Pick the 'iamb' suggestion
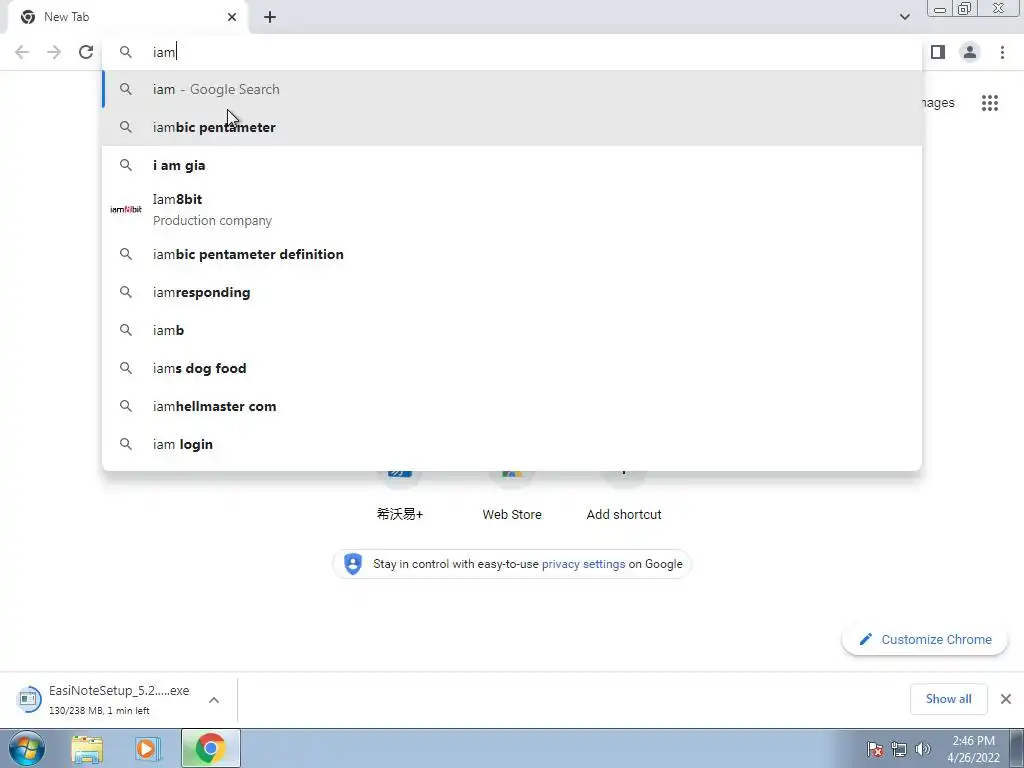Viewport: 1024px width, 768px height. [x=512, y=330]
